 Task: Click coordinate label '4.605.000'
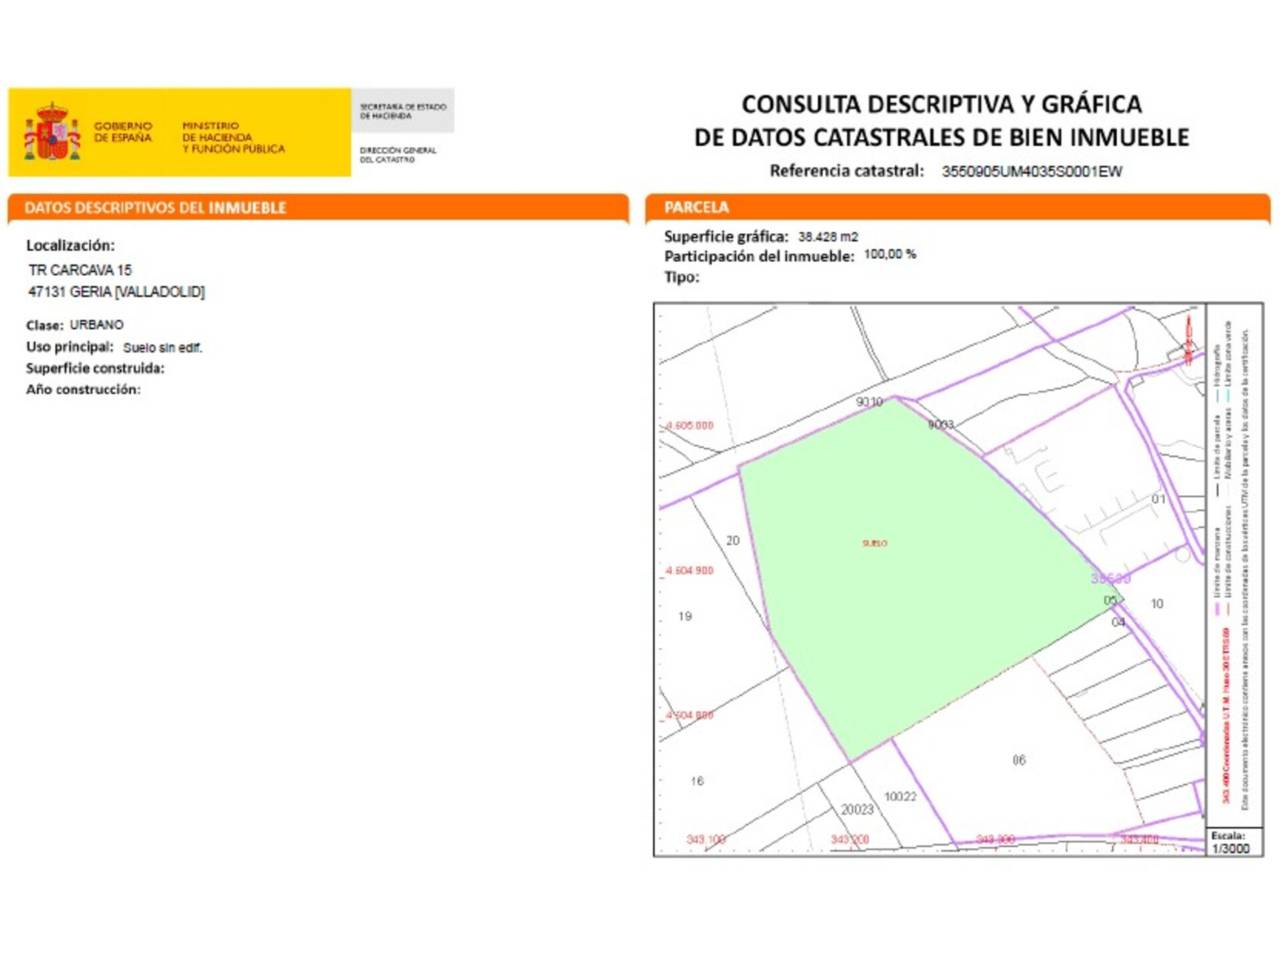(x=690, y=426)
